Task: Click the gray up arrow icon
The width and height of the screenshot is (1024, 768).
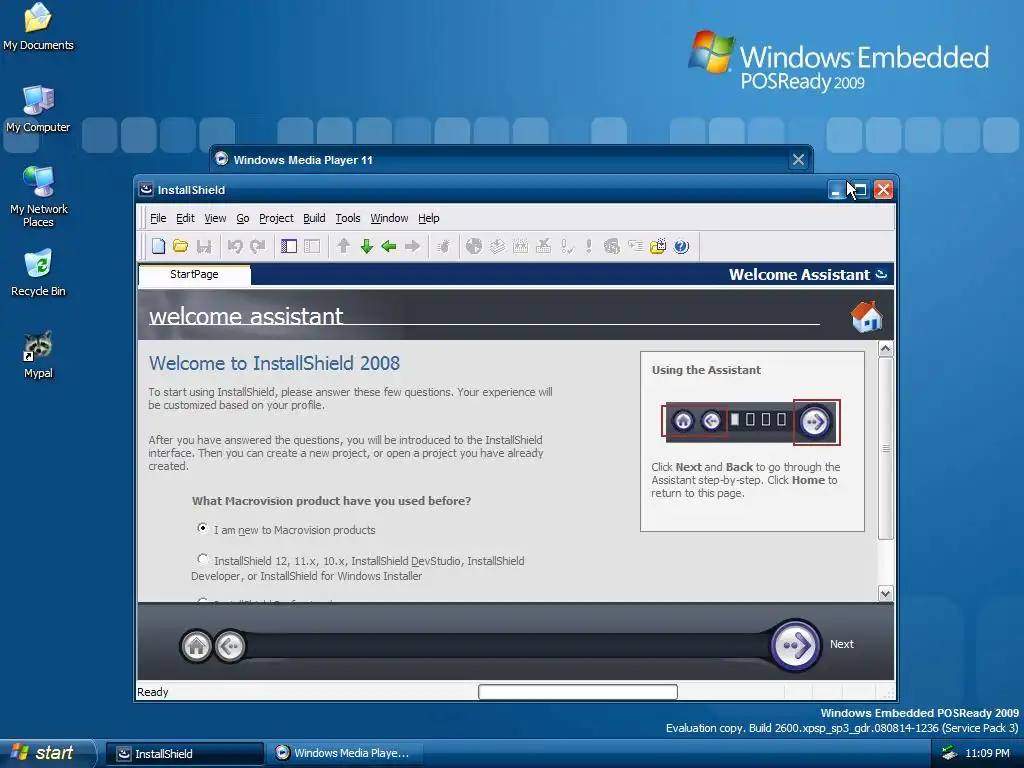Action: pos(344,246)
